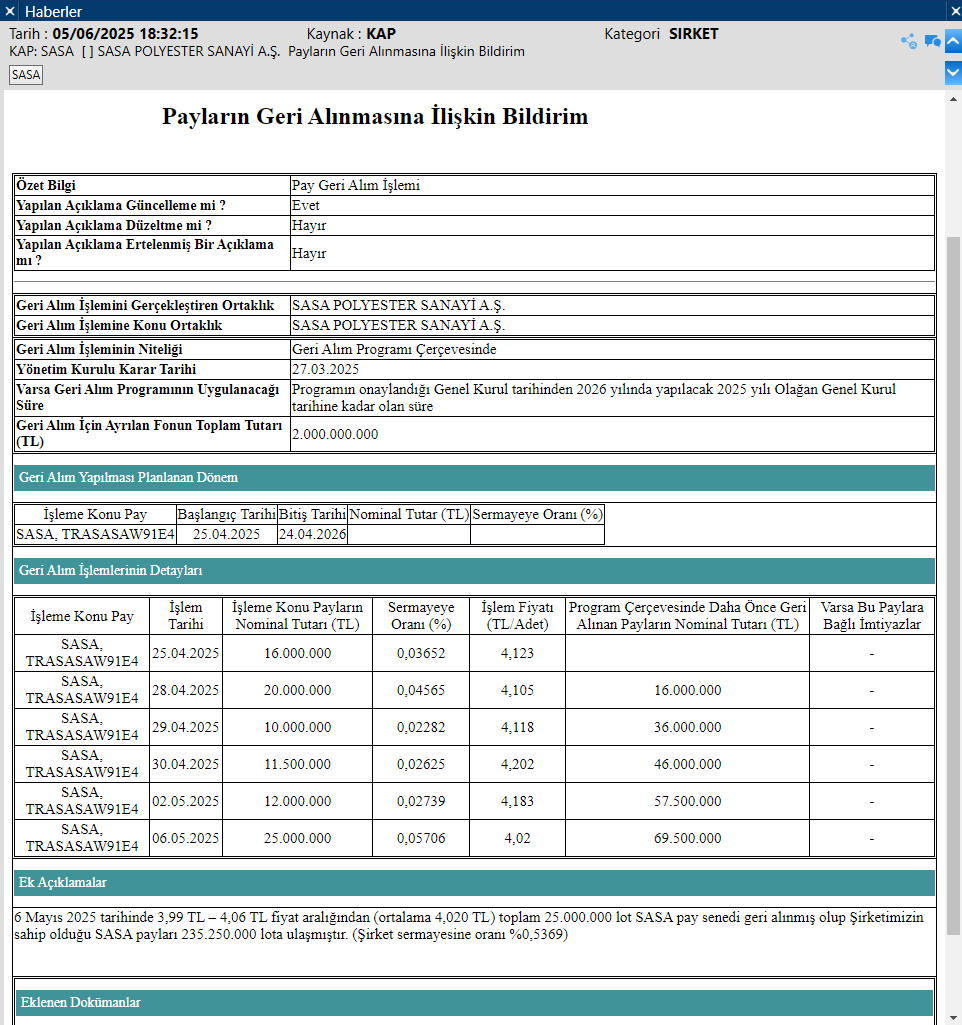The height and width of the screenshot is (1025, 962).
Task: Click the 06.05.2025 transaction date cell
Action: 186,838
